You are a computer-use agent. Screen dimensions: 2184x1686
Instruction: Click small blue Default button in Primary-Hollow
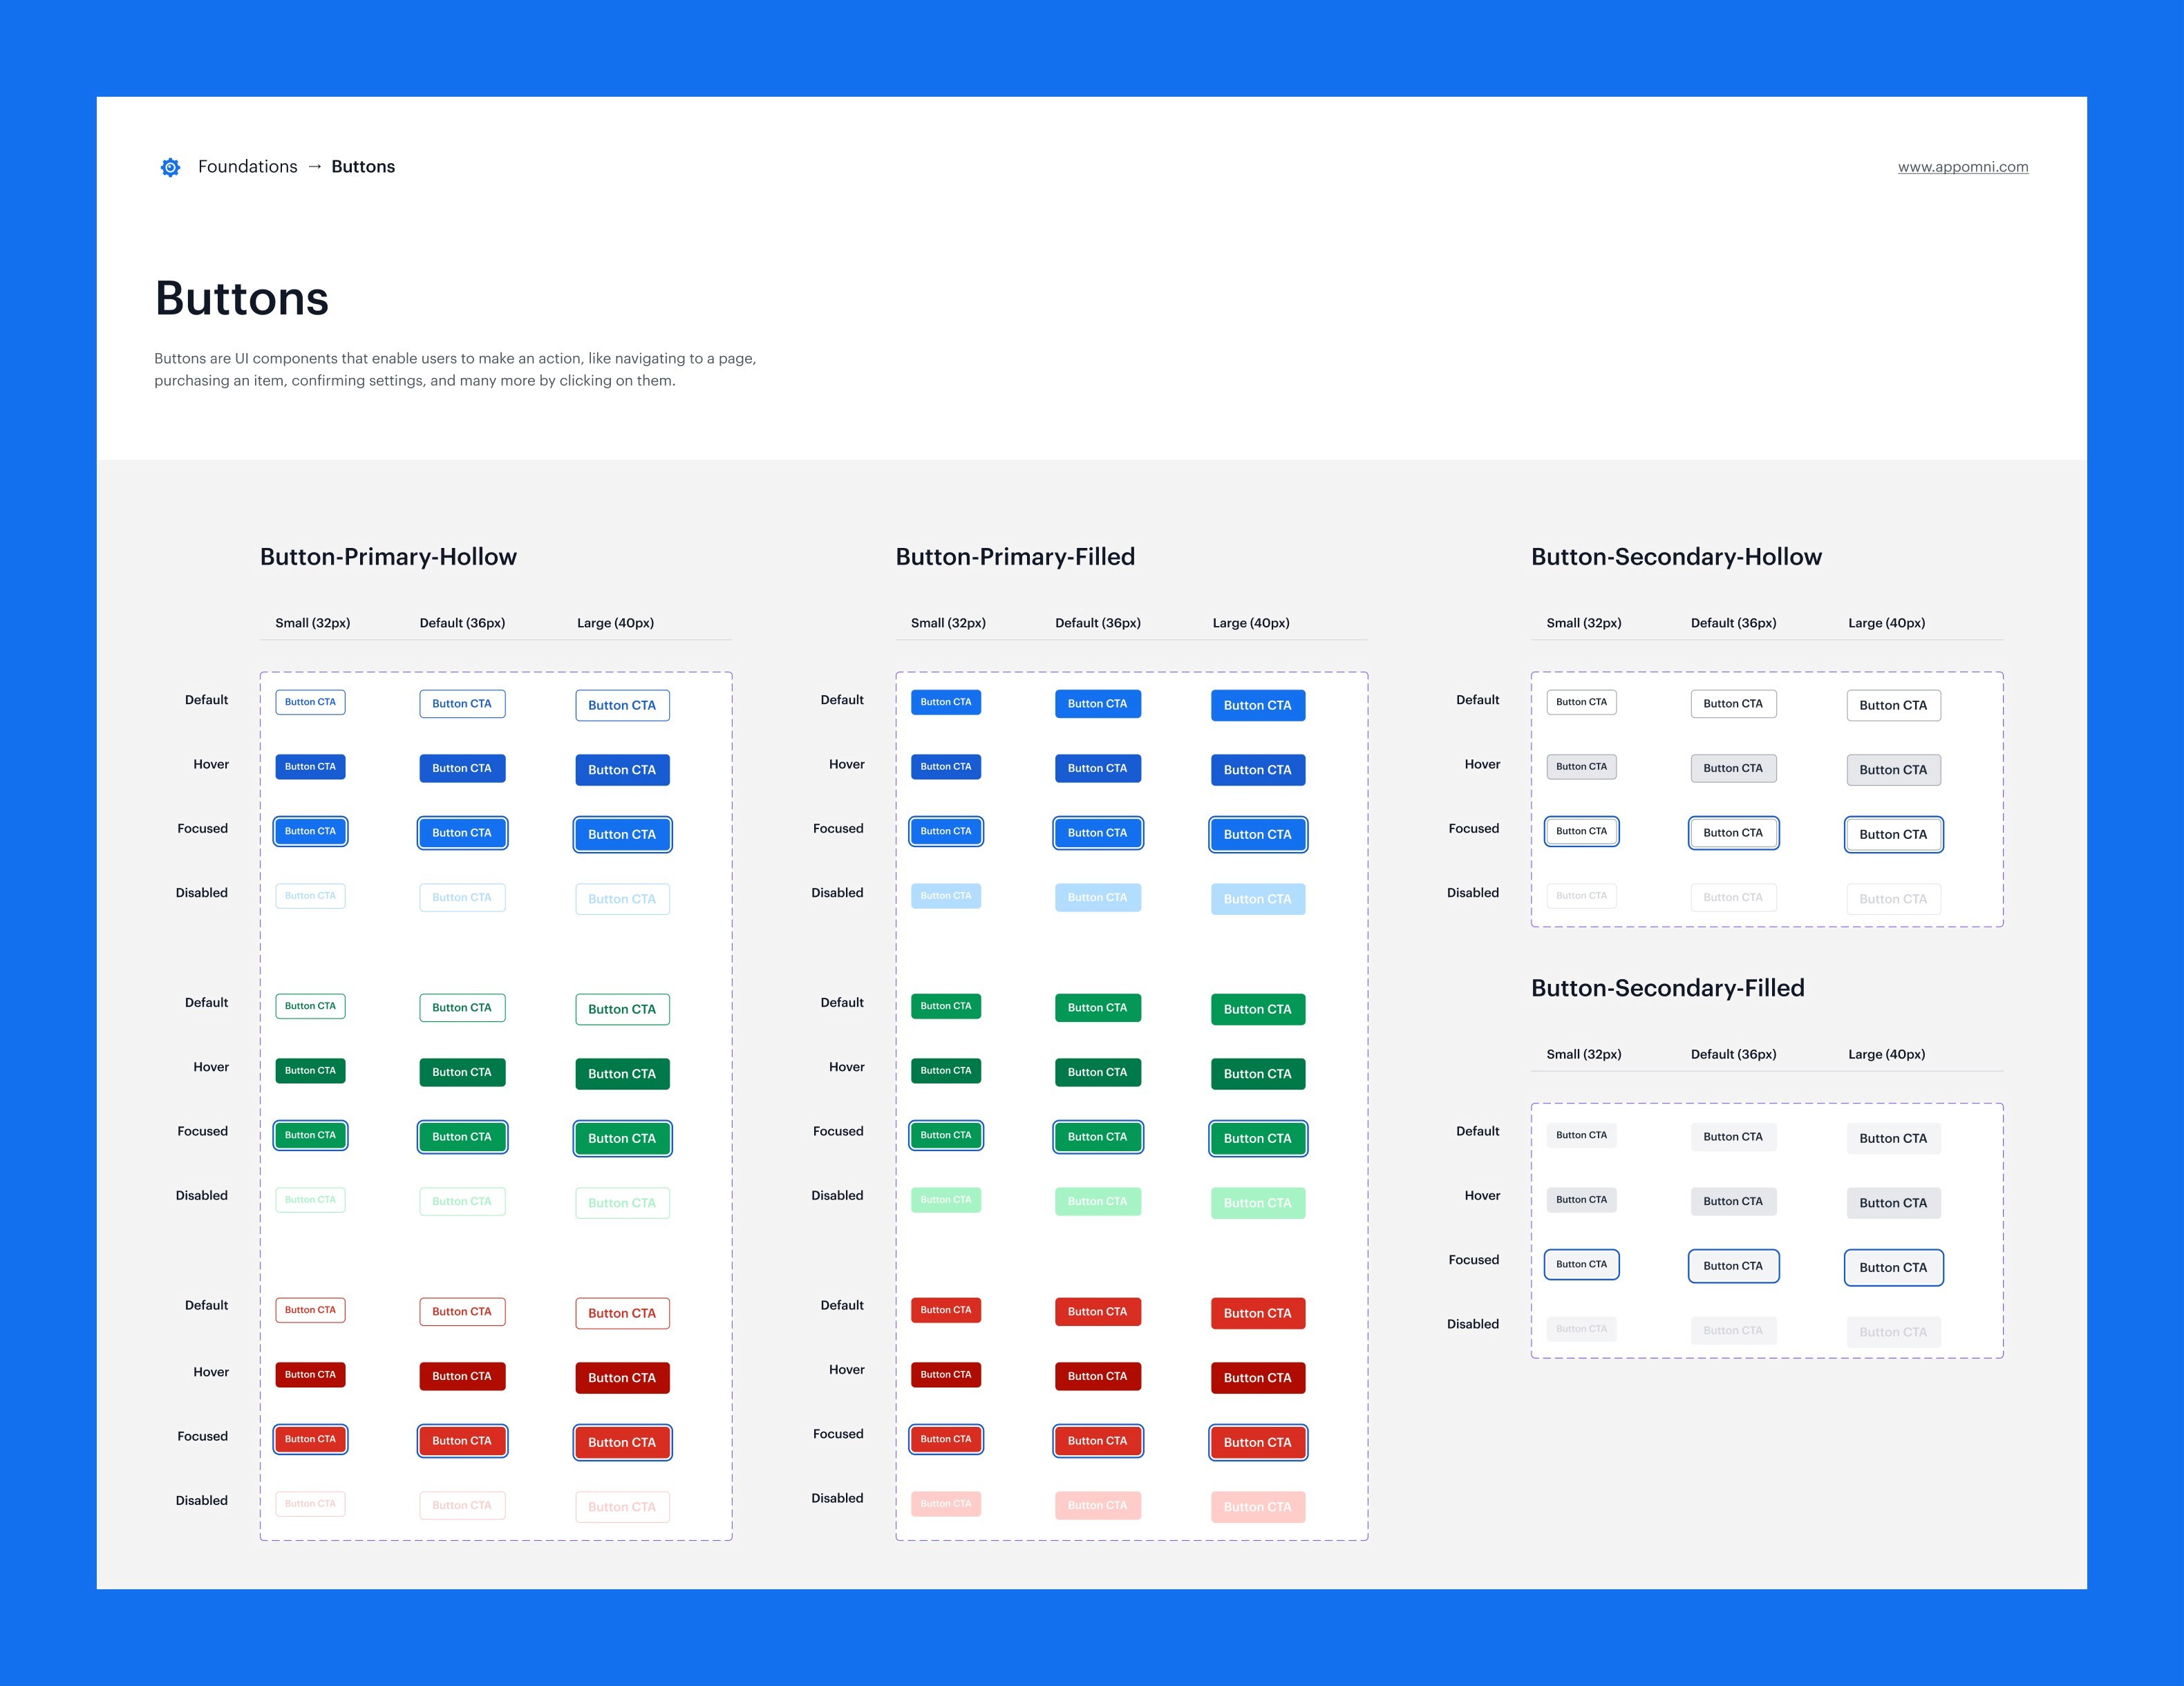pos(310,702)
